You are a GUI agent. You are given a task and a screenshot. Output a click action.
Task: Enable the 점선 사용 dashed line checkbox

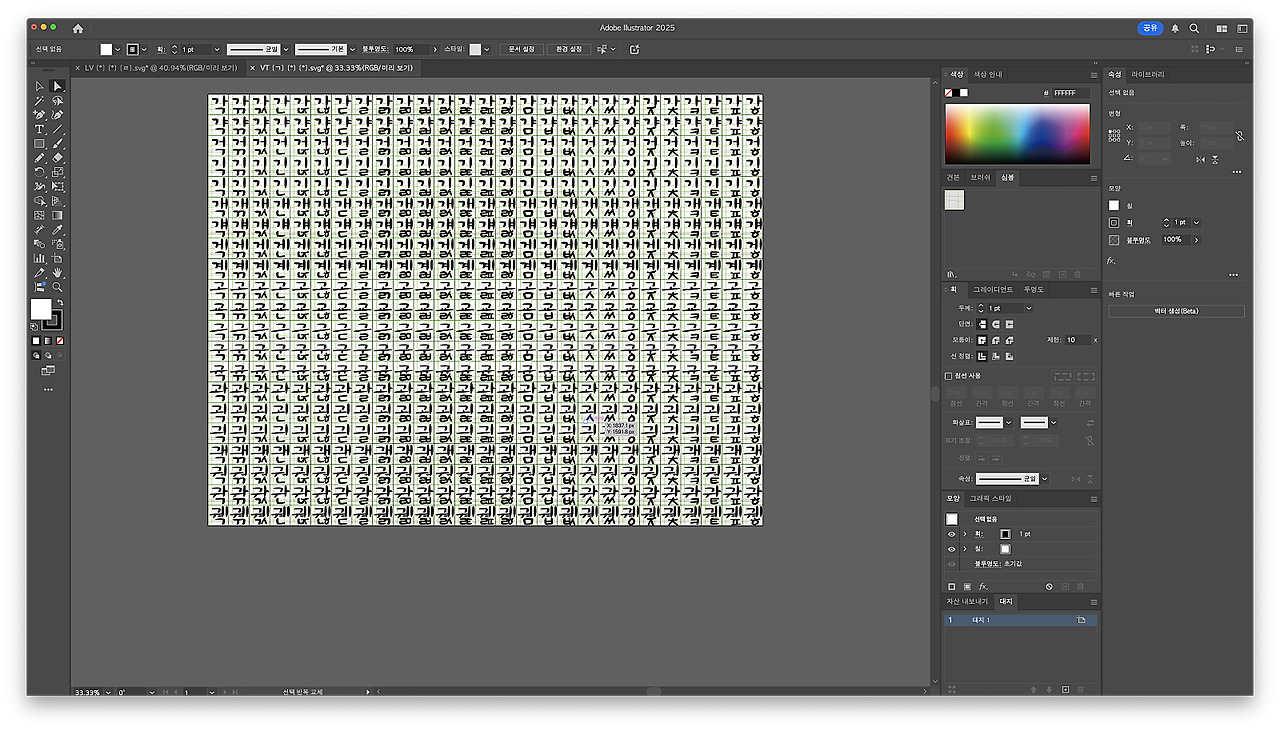click(949, 376)
